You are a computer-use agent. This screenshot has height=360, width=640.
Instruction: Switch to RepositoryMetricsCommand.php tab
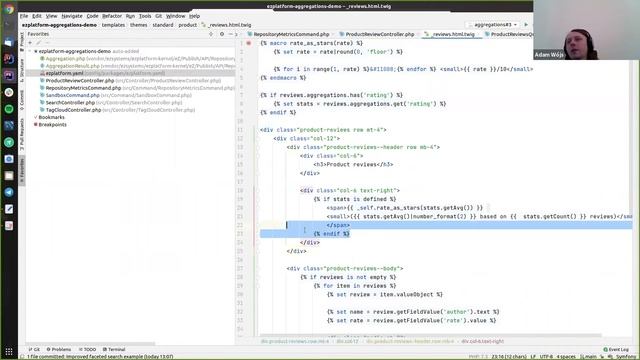click(x=291, y=34)
